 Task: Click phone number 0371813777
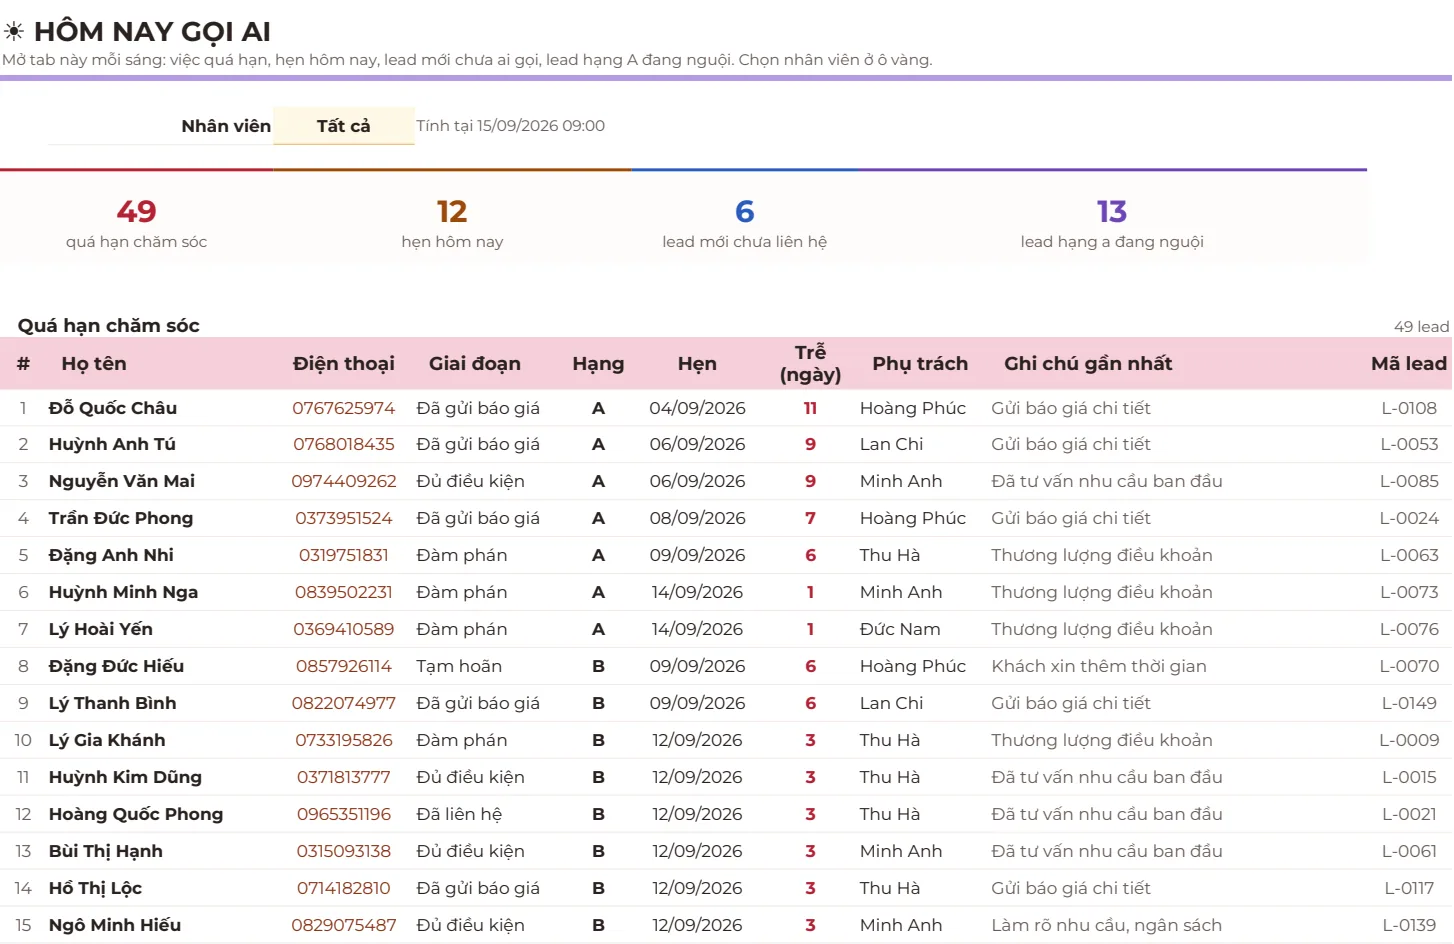tap(344, 777)
